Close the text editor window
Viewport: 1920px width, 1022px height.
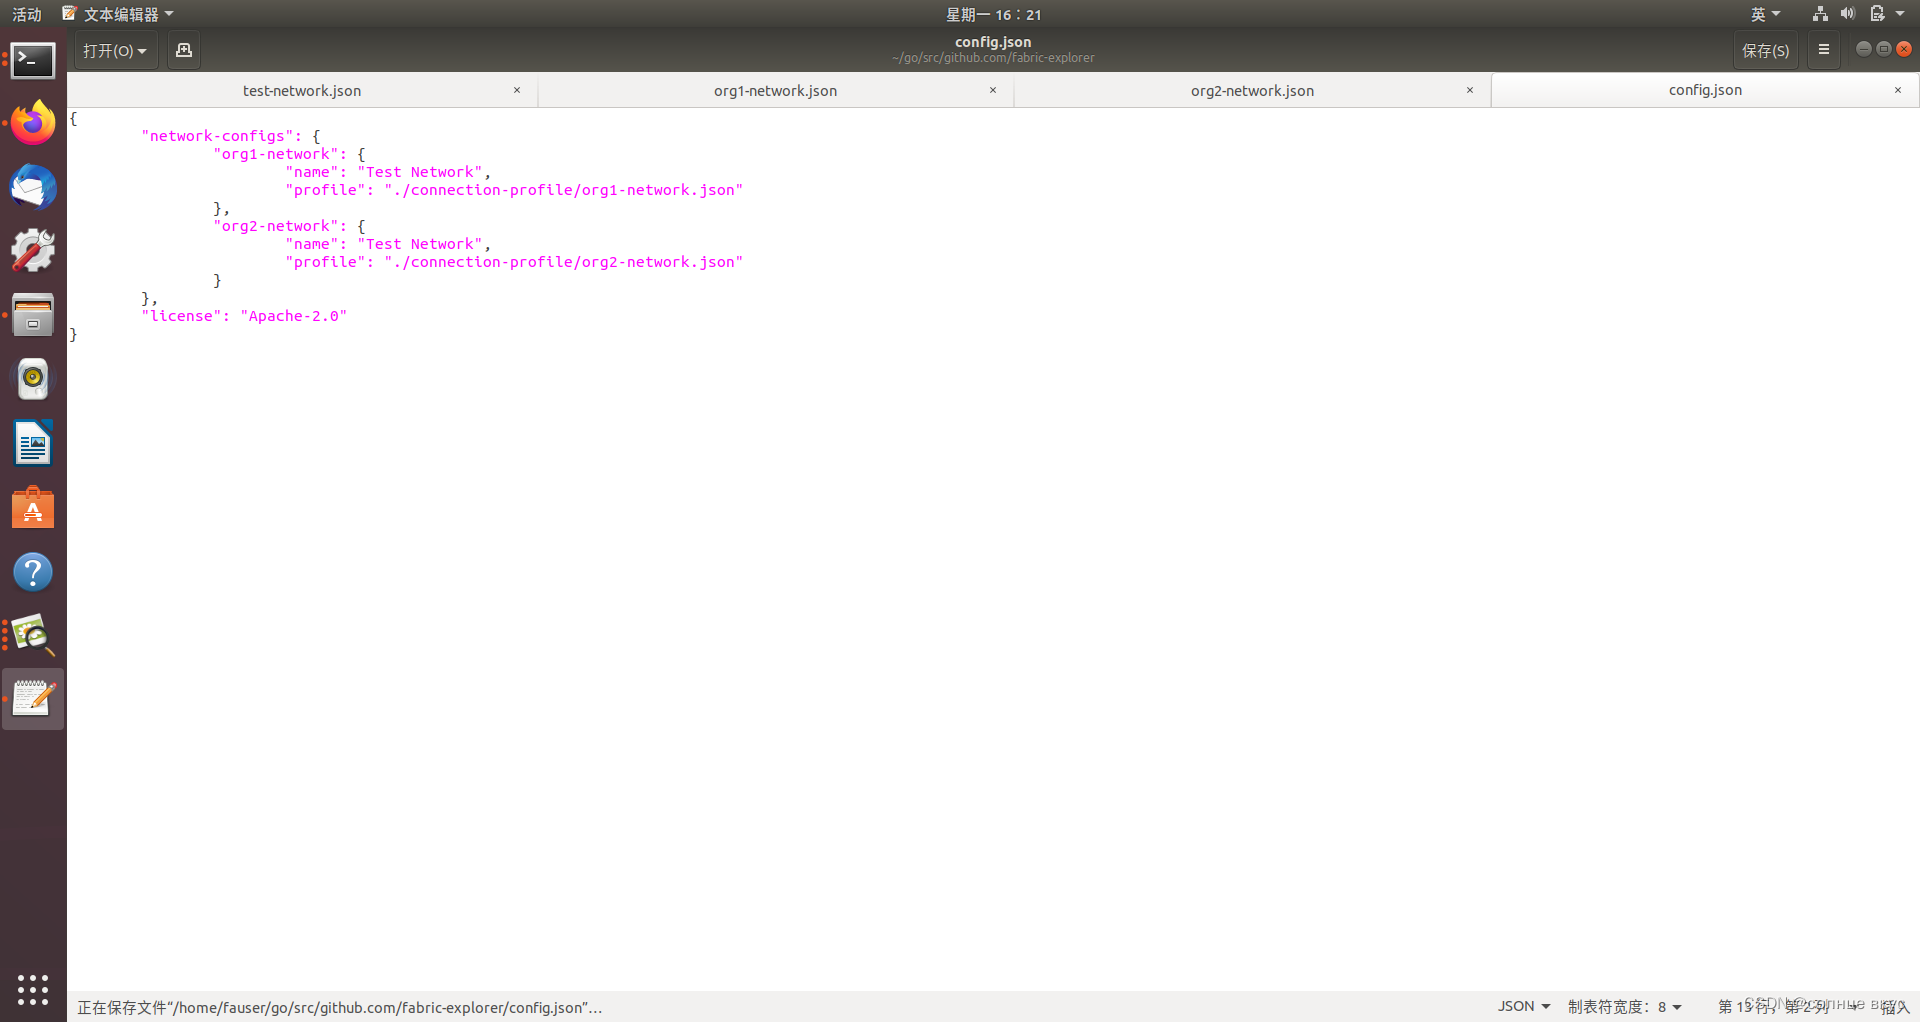click(1904, 49)
